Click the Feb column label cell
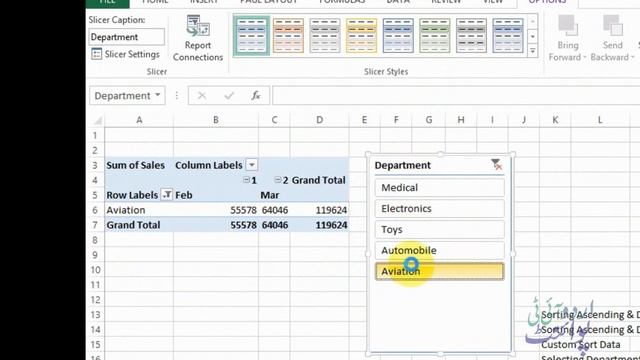The height and width of the screenshot is (360, 640). tap(216, 195)
